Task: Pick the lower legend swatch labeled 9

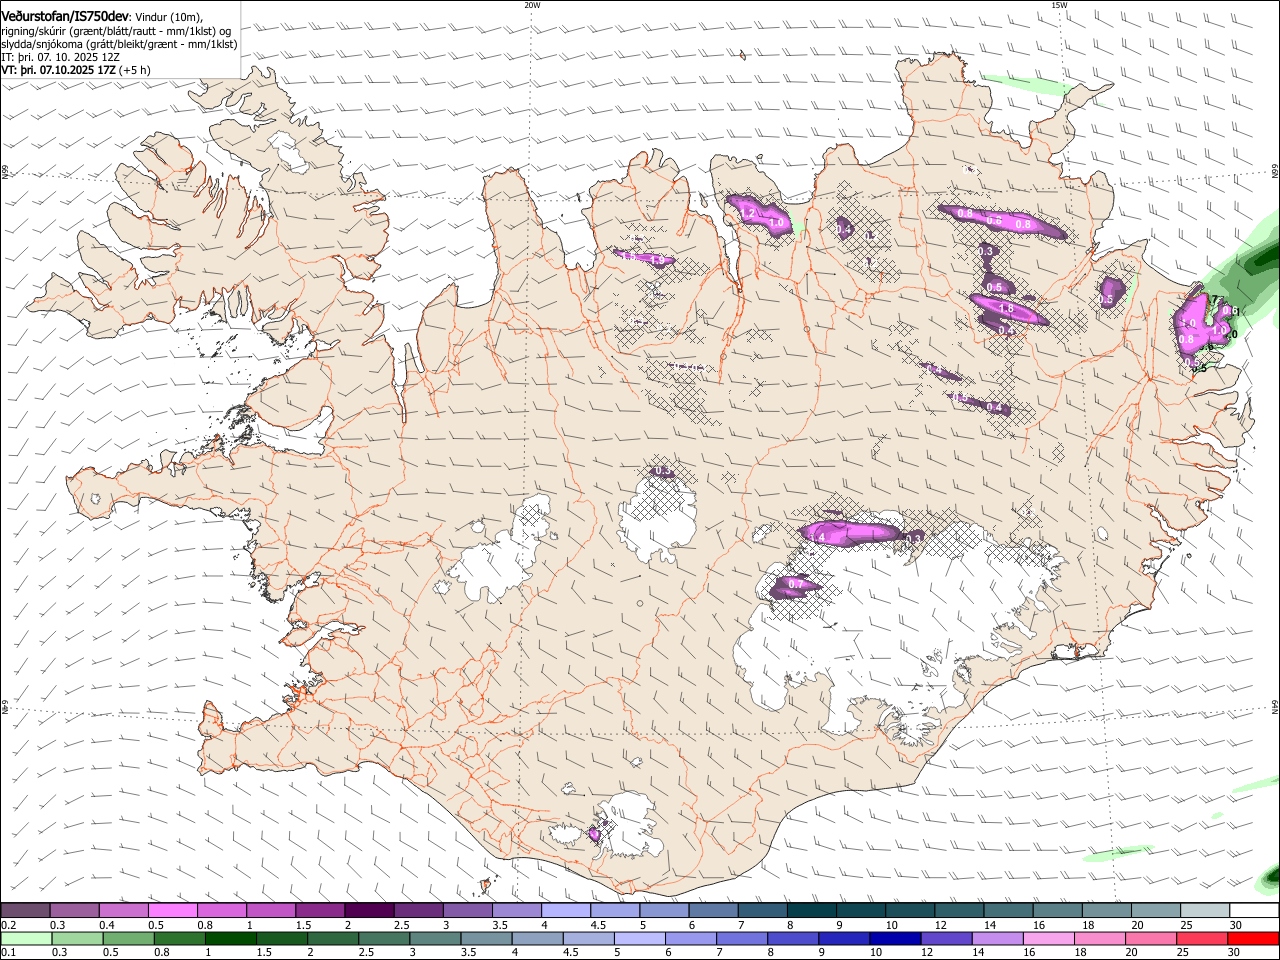Action: (844, 938)
